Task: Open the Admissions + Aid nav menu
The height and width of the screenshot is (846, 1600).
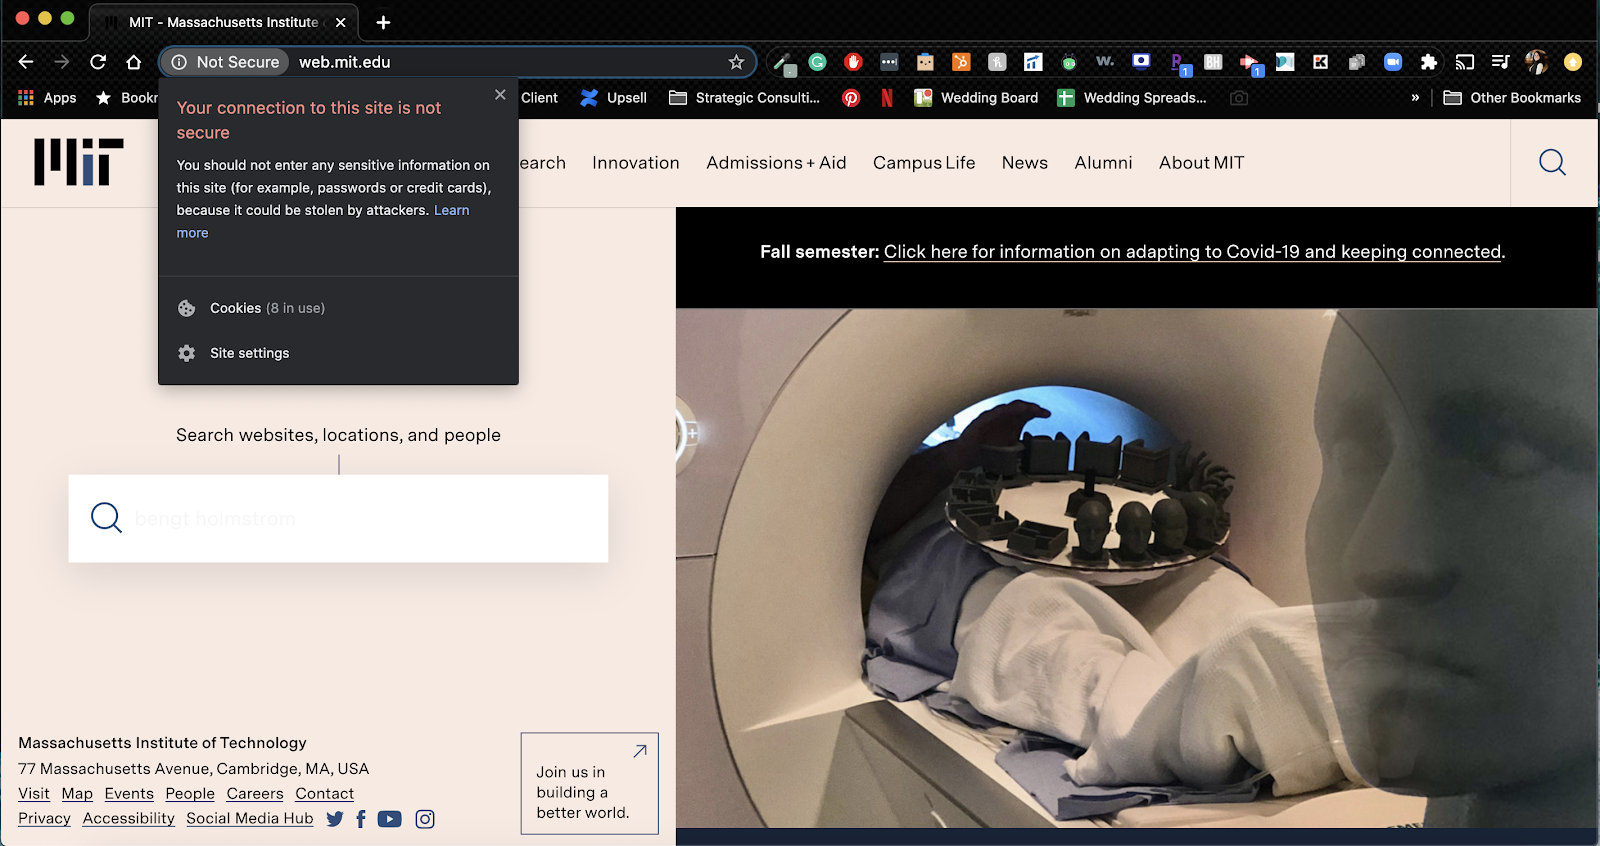Action: pos(776,163)
